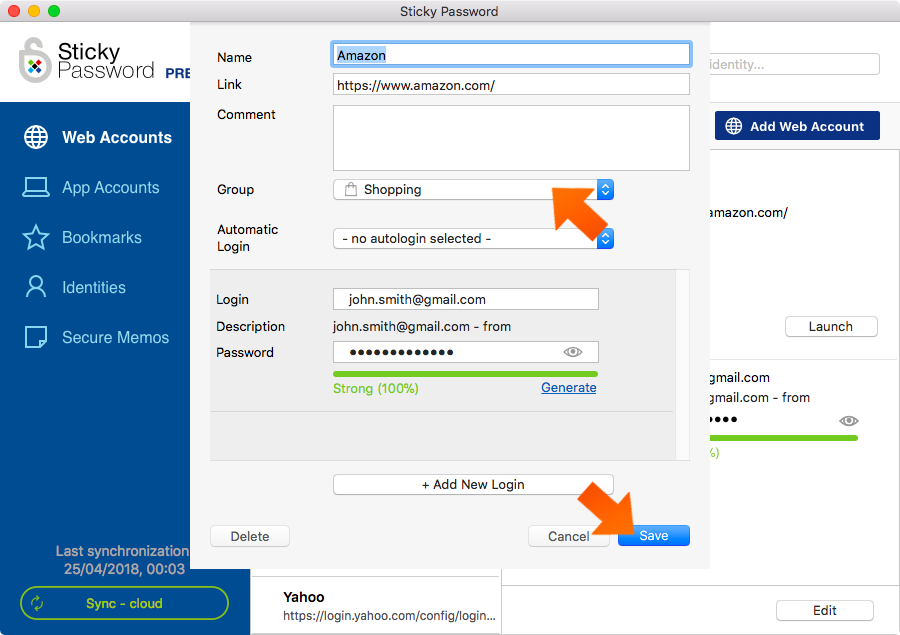
Task: Launch the Amazon account
Action: point(831,326)
